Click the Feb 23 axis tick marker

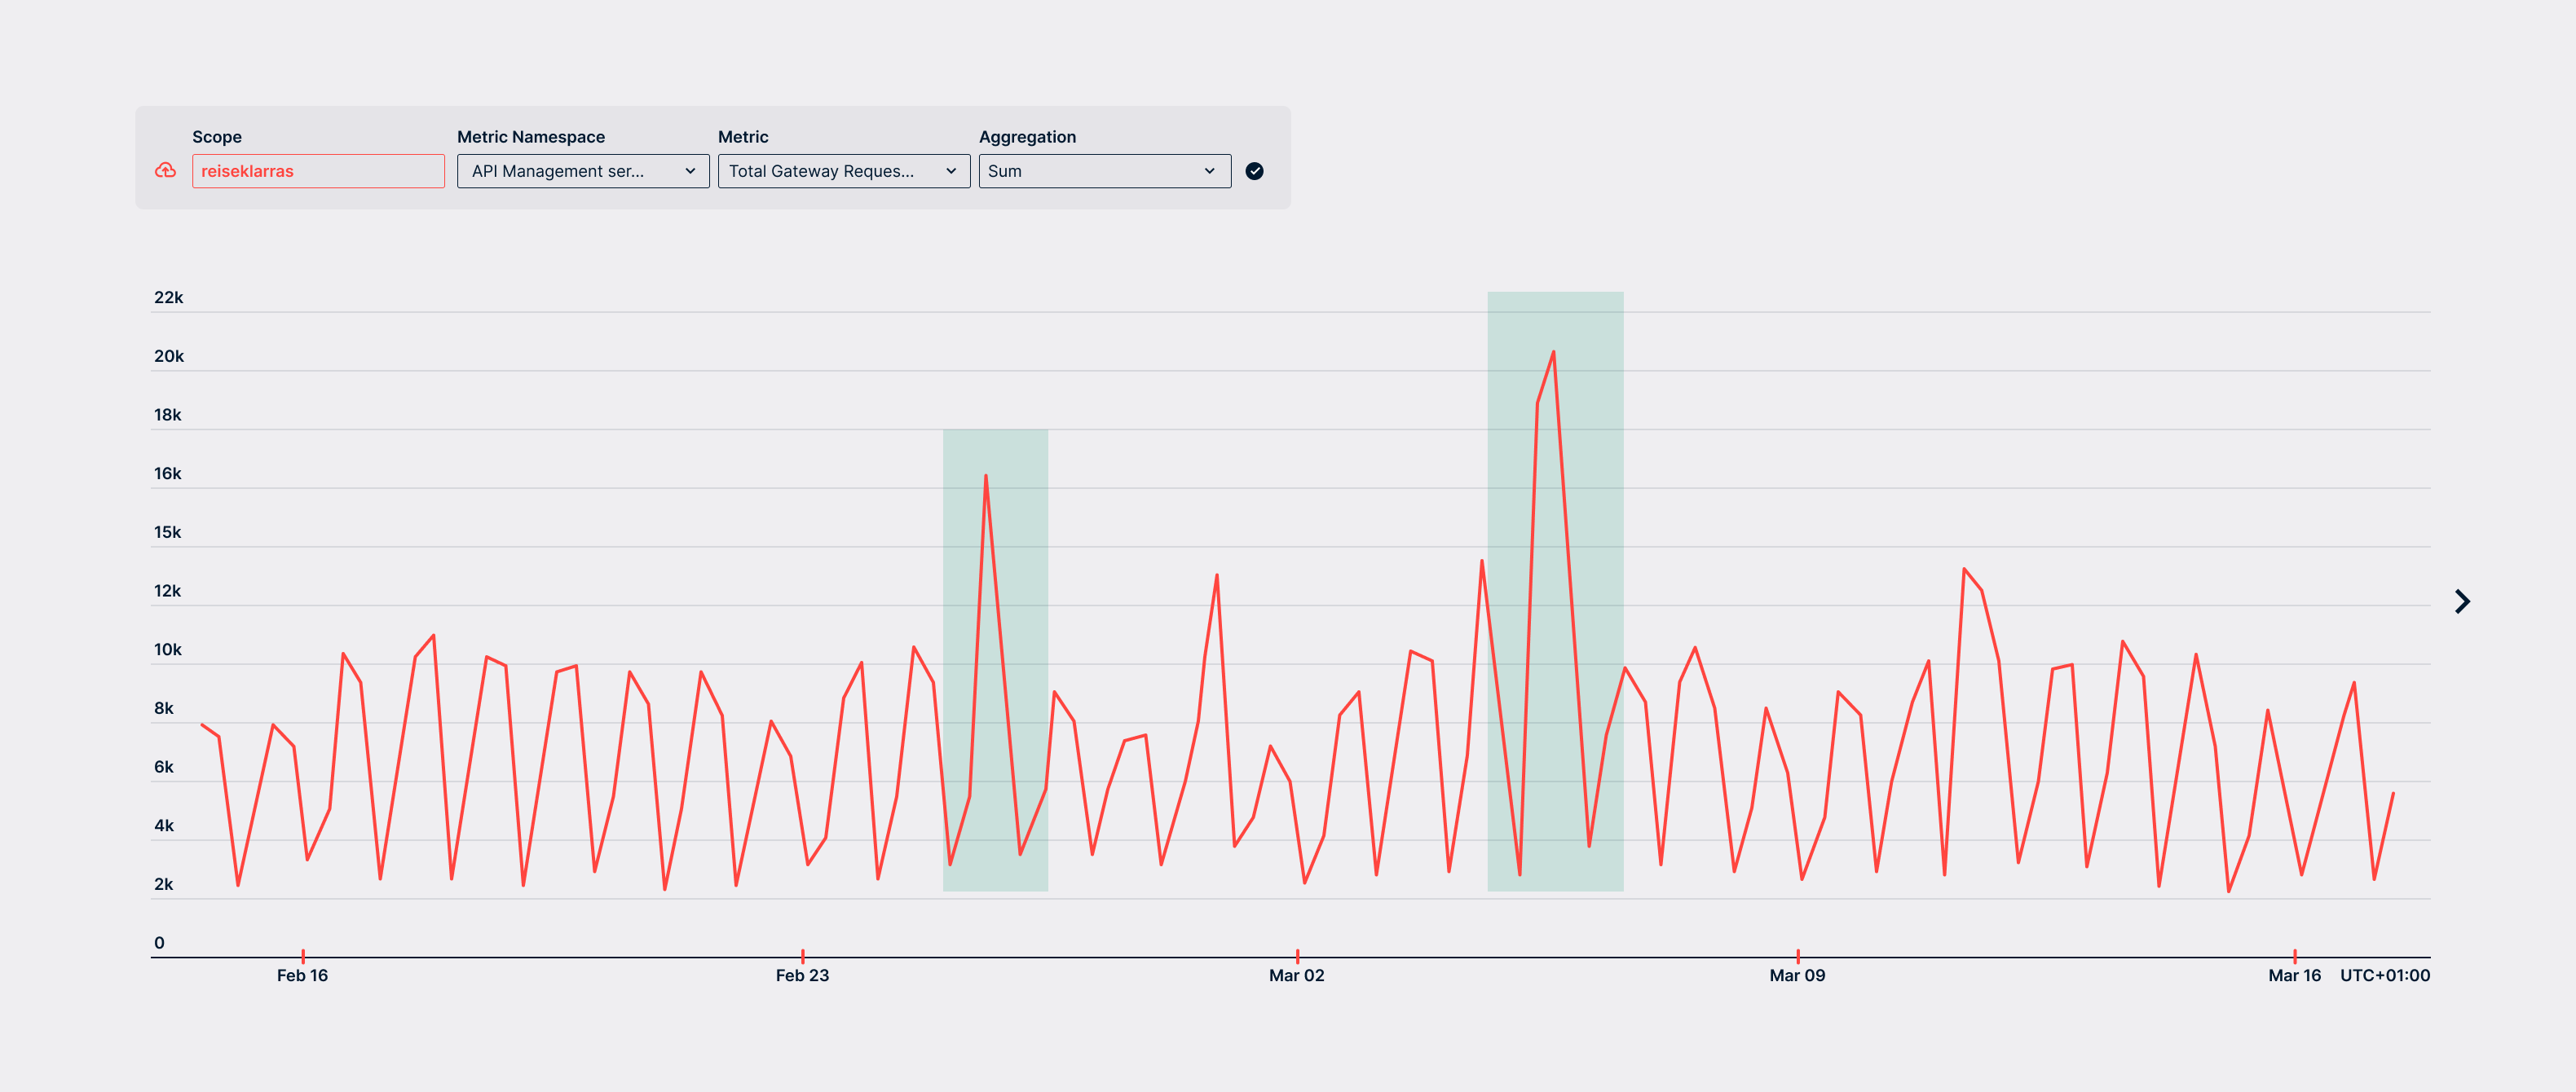803,956
